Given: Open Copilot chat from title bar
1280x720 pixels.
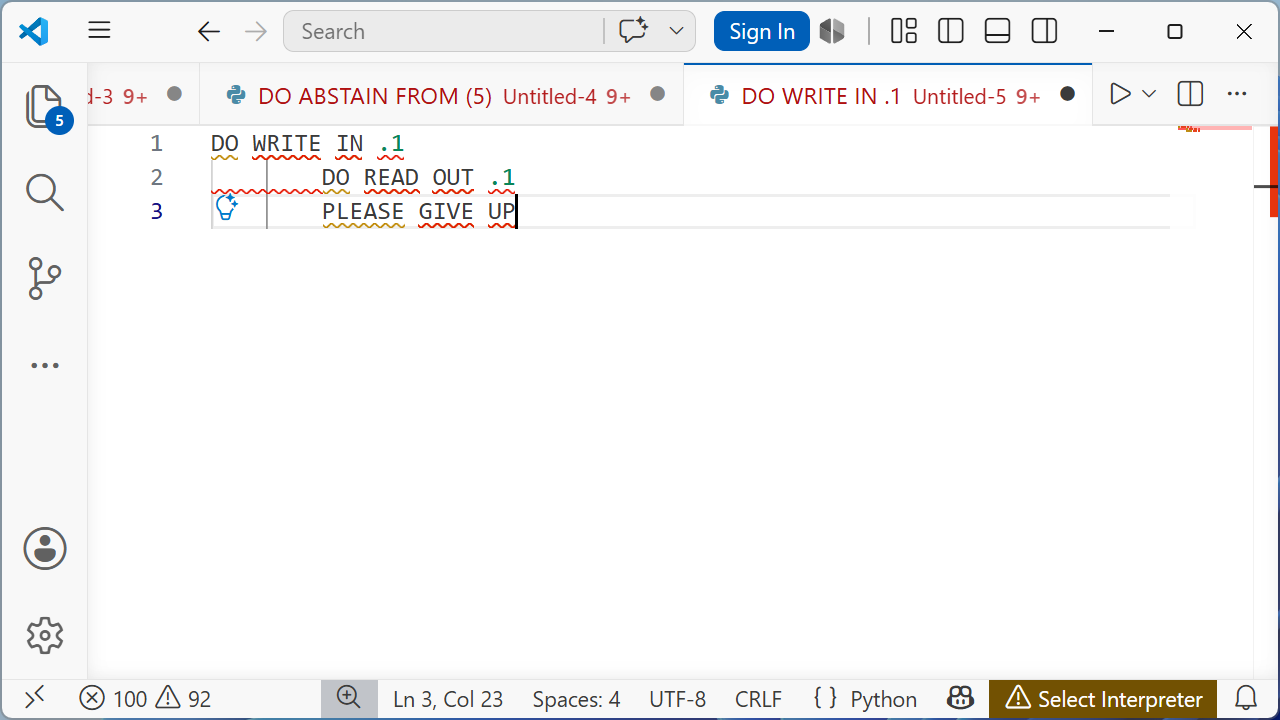Looking at the screenshot, I should pos(633,31).
